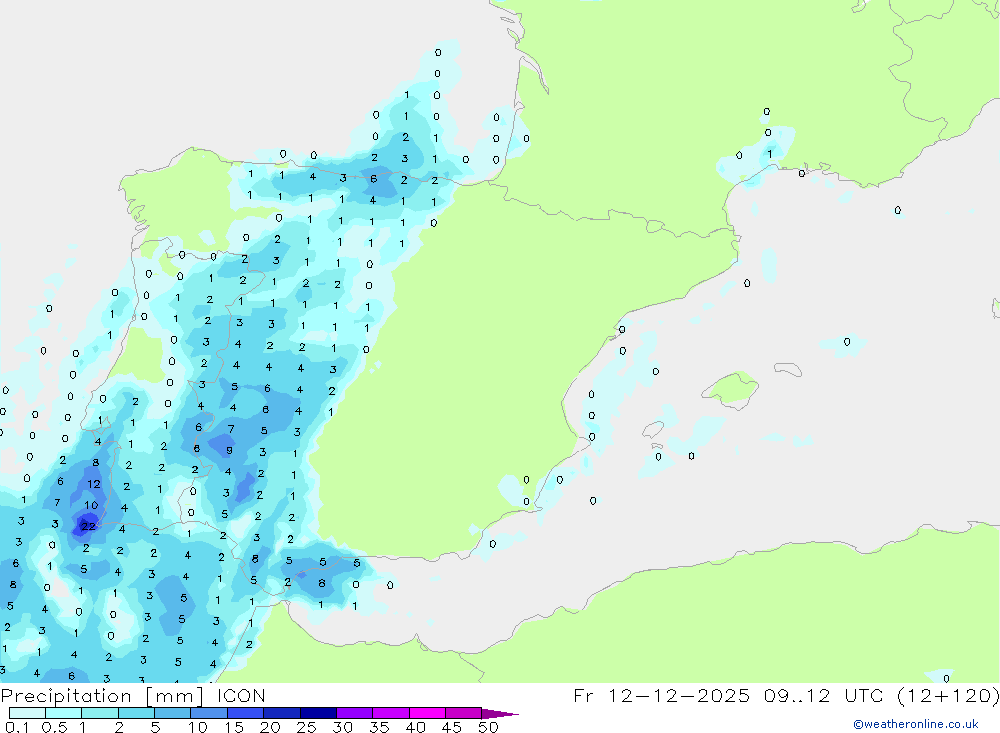Click the precipitation value '12' on map
The height and width of the screenshot is (733, 1000).
pyautogui.click(x=94, y=484)
